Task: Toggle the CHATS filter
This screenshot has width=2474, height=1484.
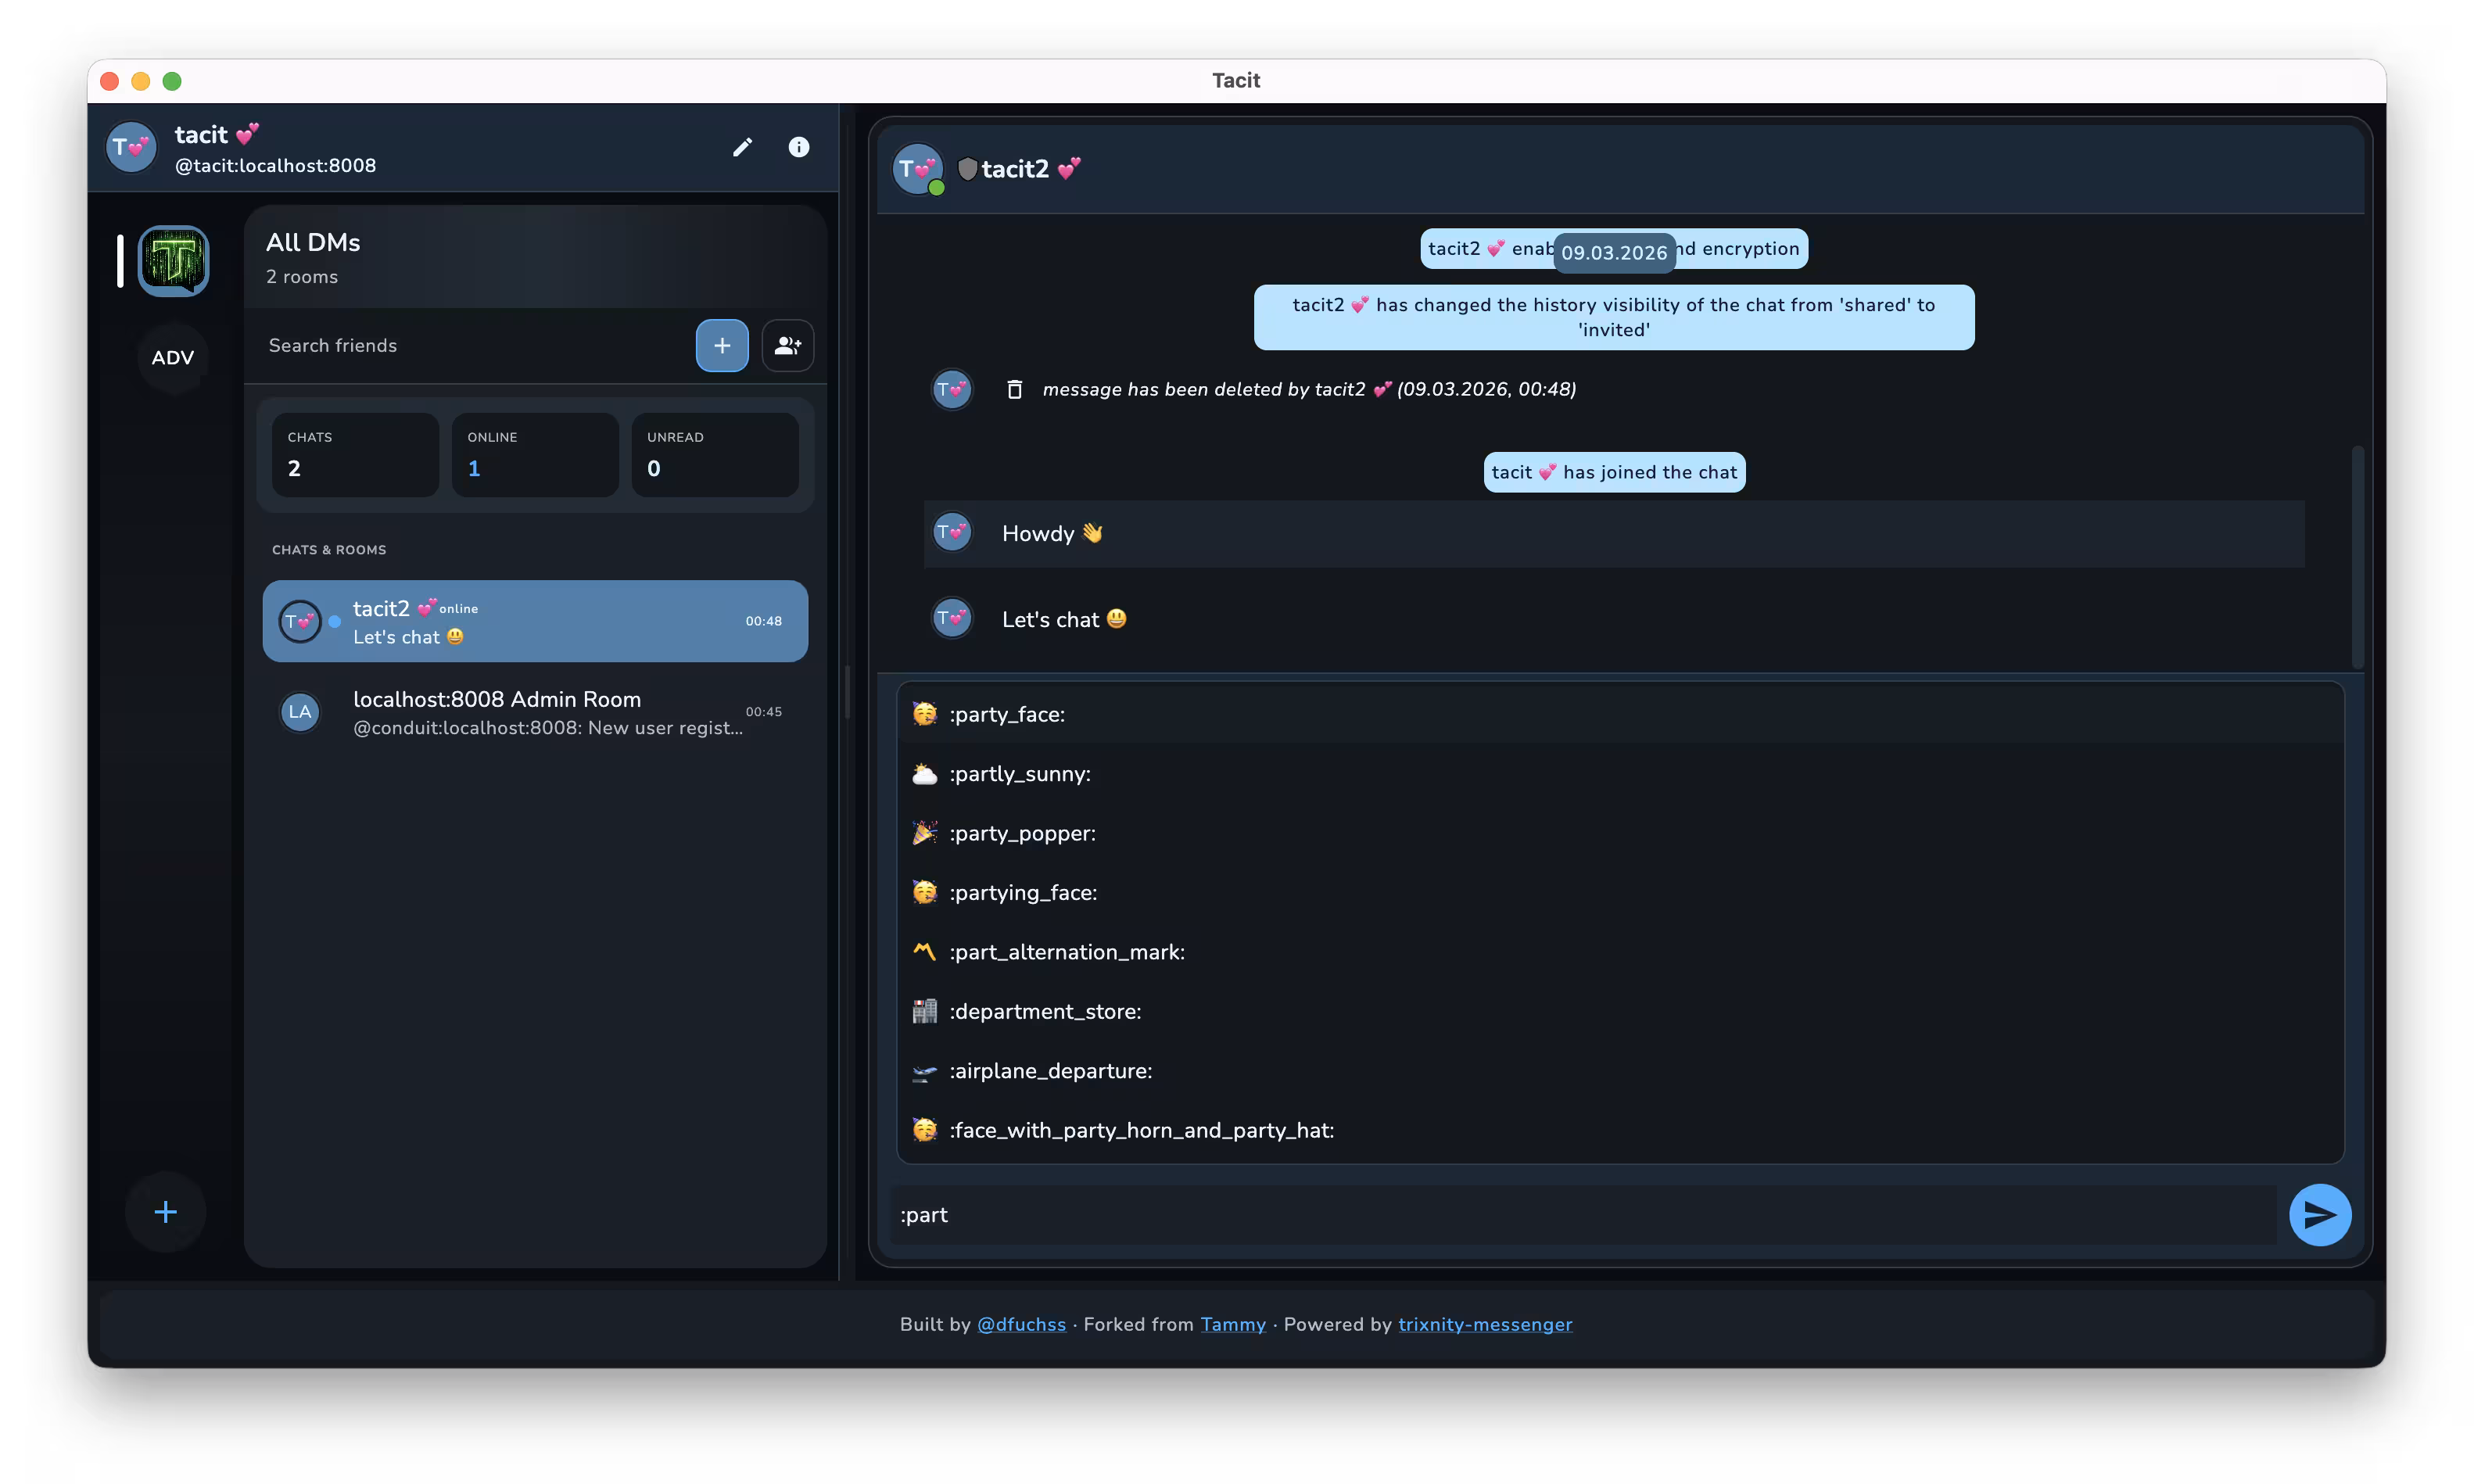Action: click(354, 454)
